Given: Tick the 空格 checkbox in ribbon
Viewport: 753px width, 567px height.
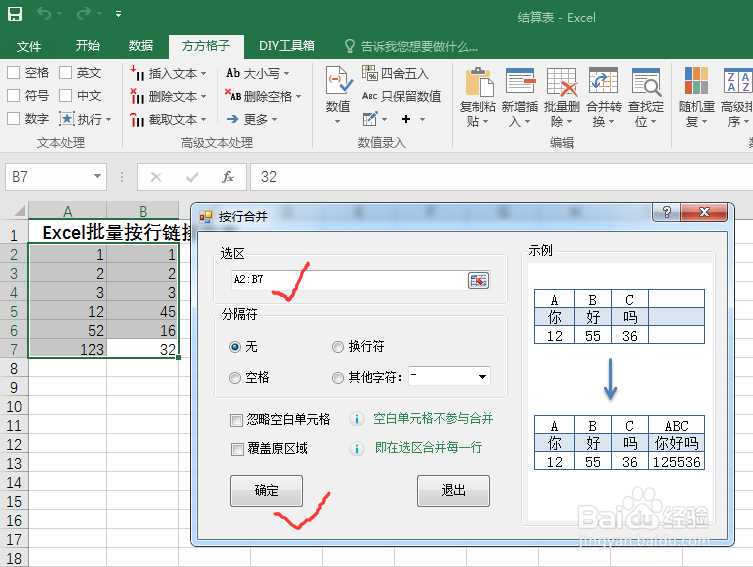Looking at the screenshot, I should pyautogui.click(x=13, y=72).
